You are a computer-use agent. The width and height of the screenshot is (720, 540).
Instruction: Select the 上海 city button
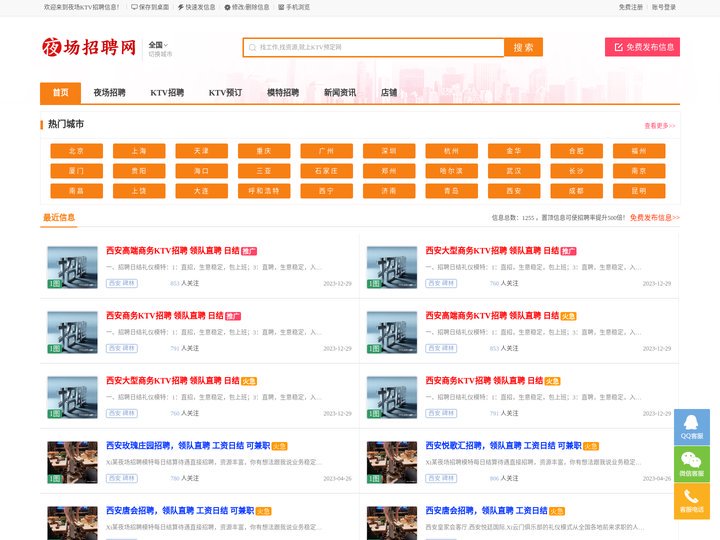coord(139,151)
